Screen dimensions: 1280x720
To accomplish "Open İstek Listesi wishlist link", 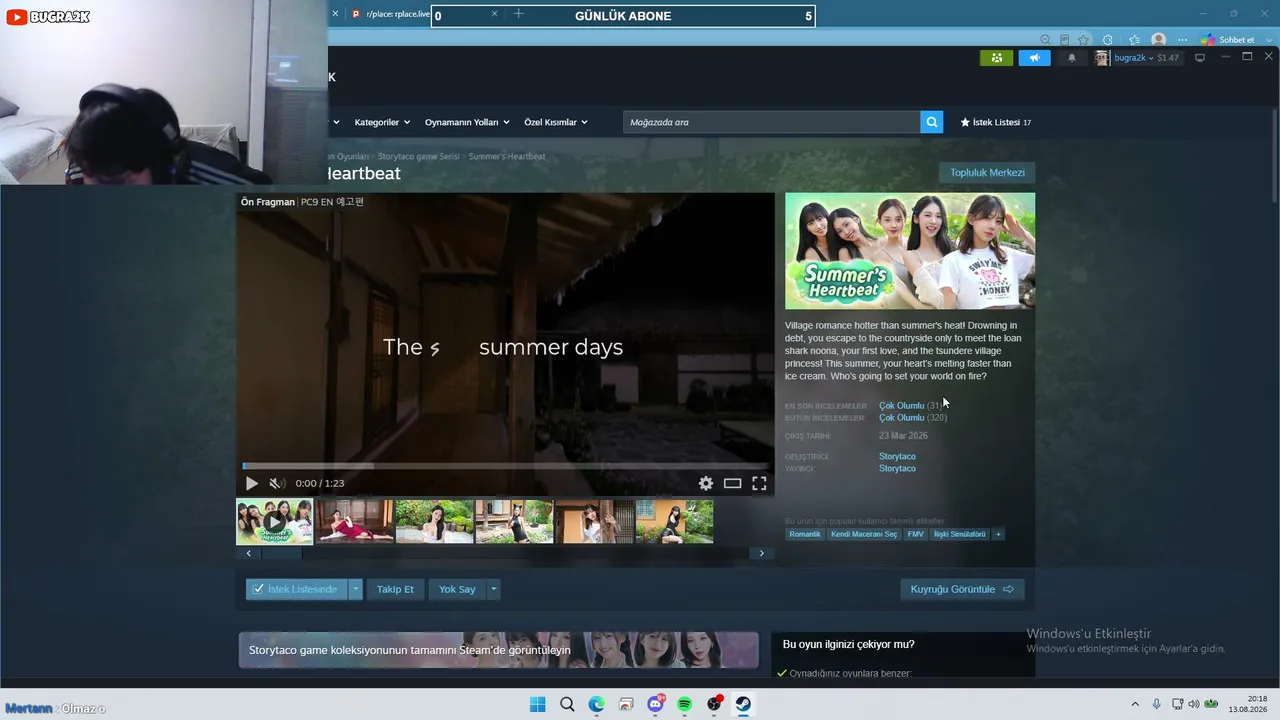I will (x=996, y=122).
